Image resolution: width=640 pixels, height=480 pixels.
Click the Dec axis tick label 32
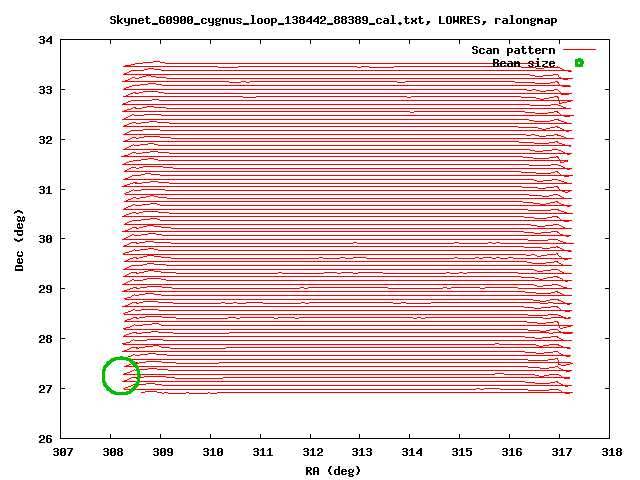(46, 140)
